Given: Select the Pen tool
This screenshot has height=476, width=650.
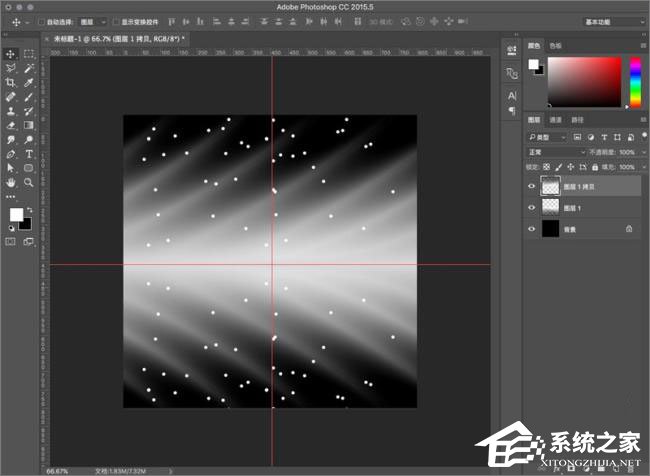Looking at the screenshot, I should (10, 154).
